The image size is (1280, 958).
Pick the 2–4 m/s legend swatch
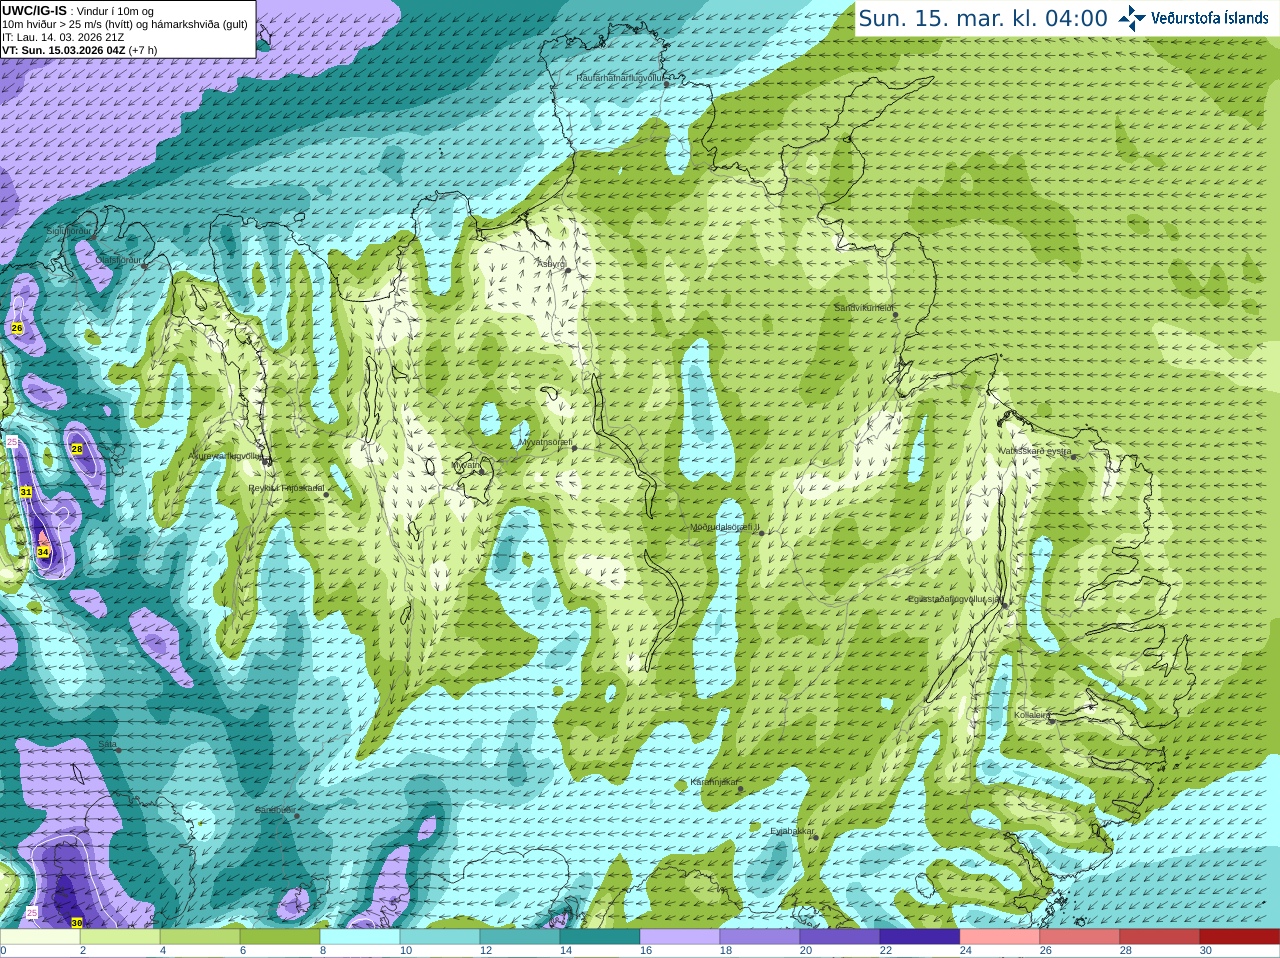120,937
